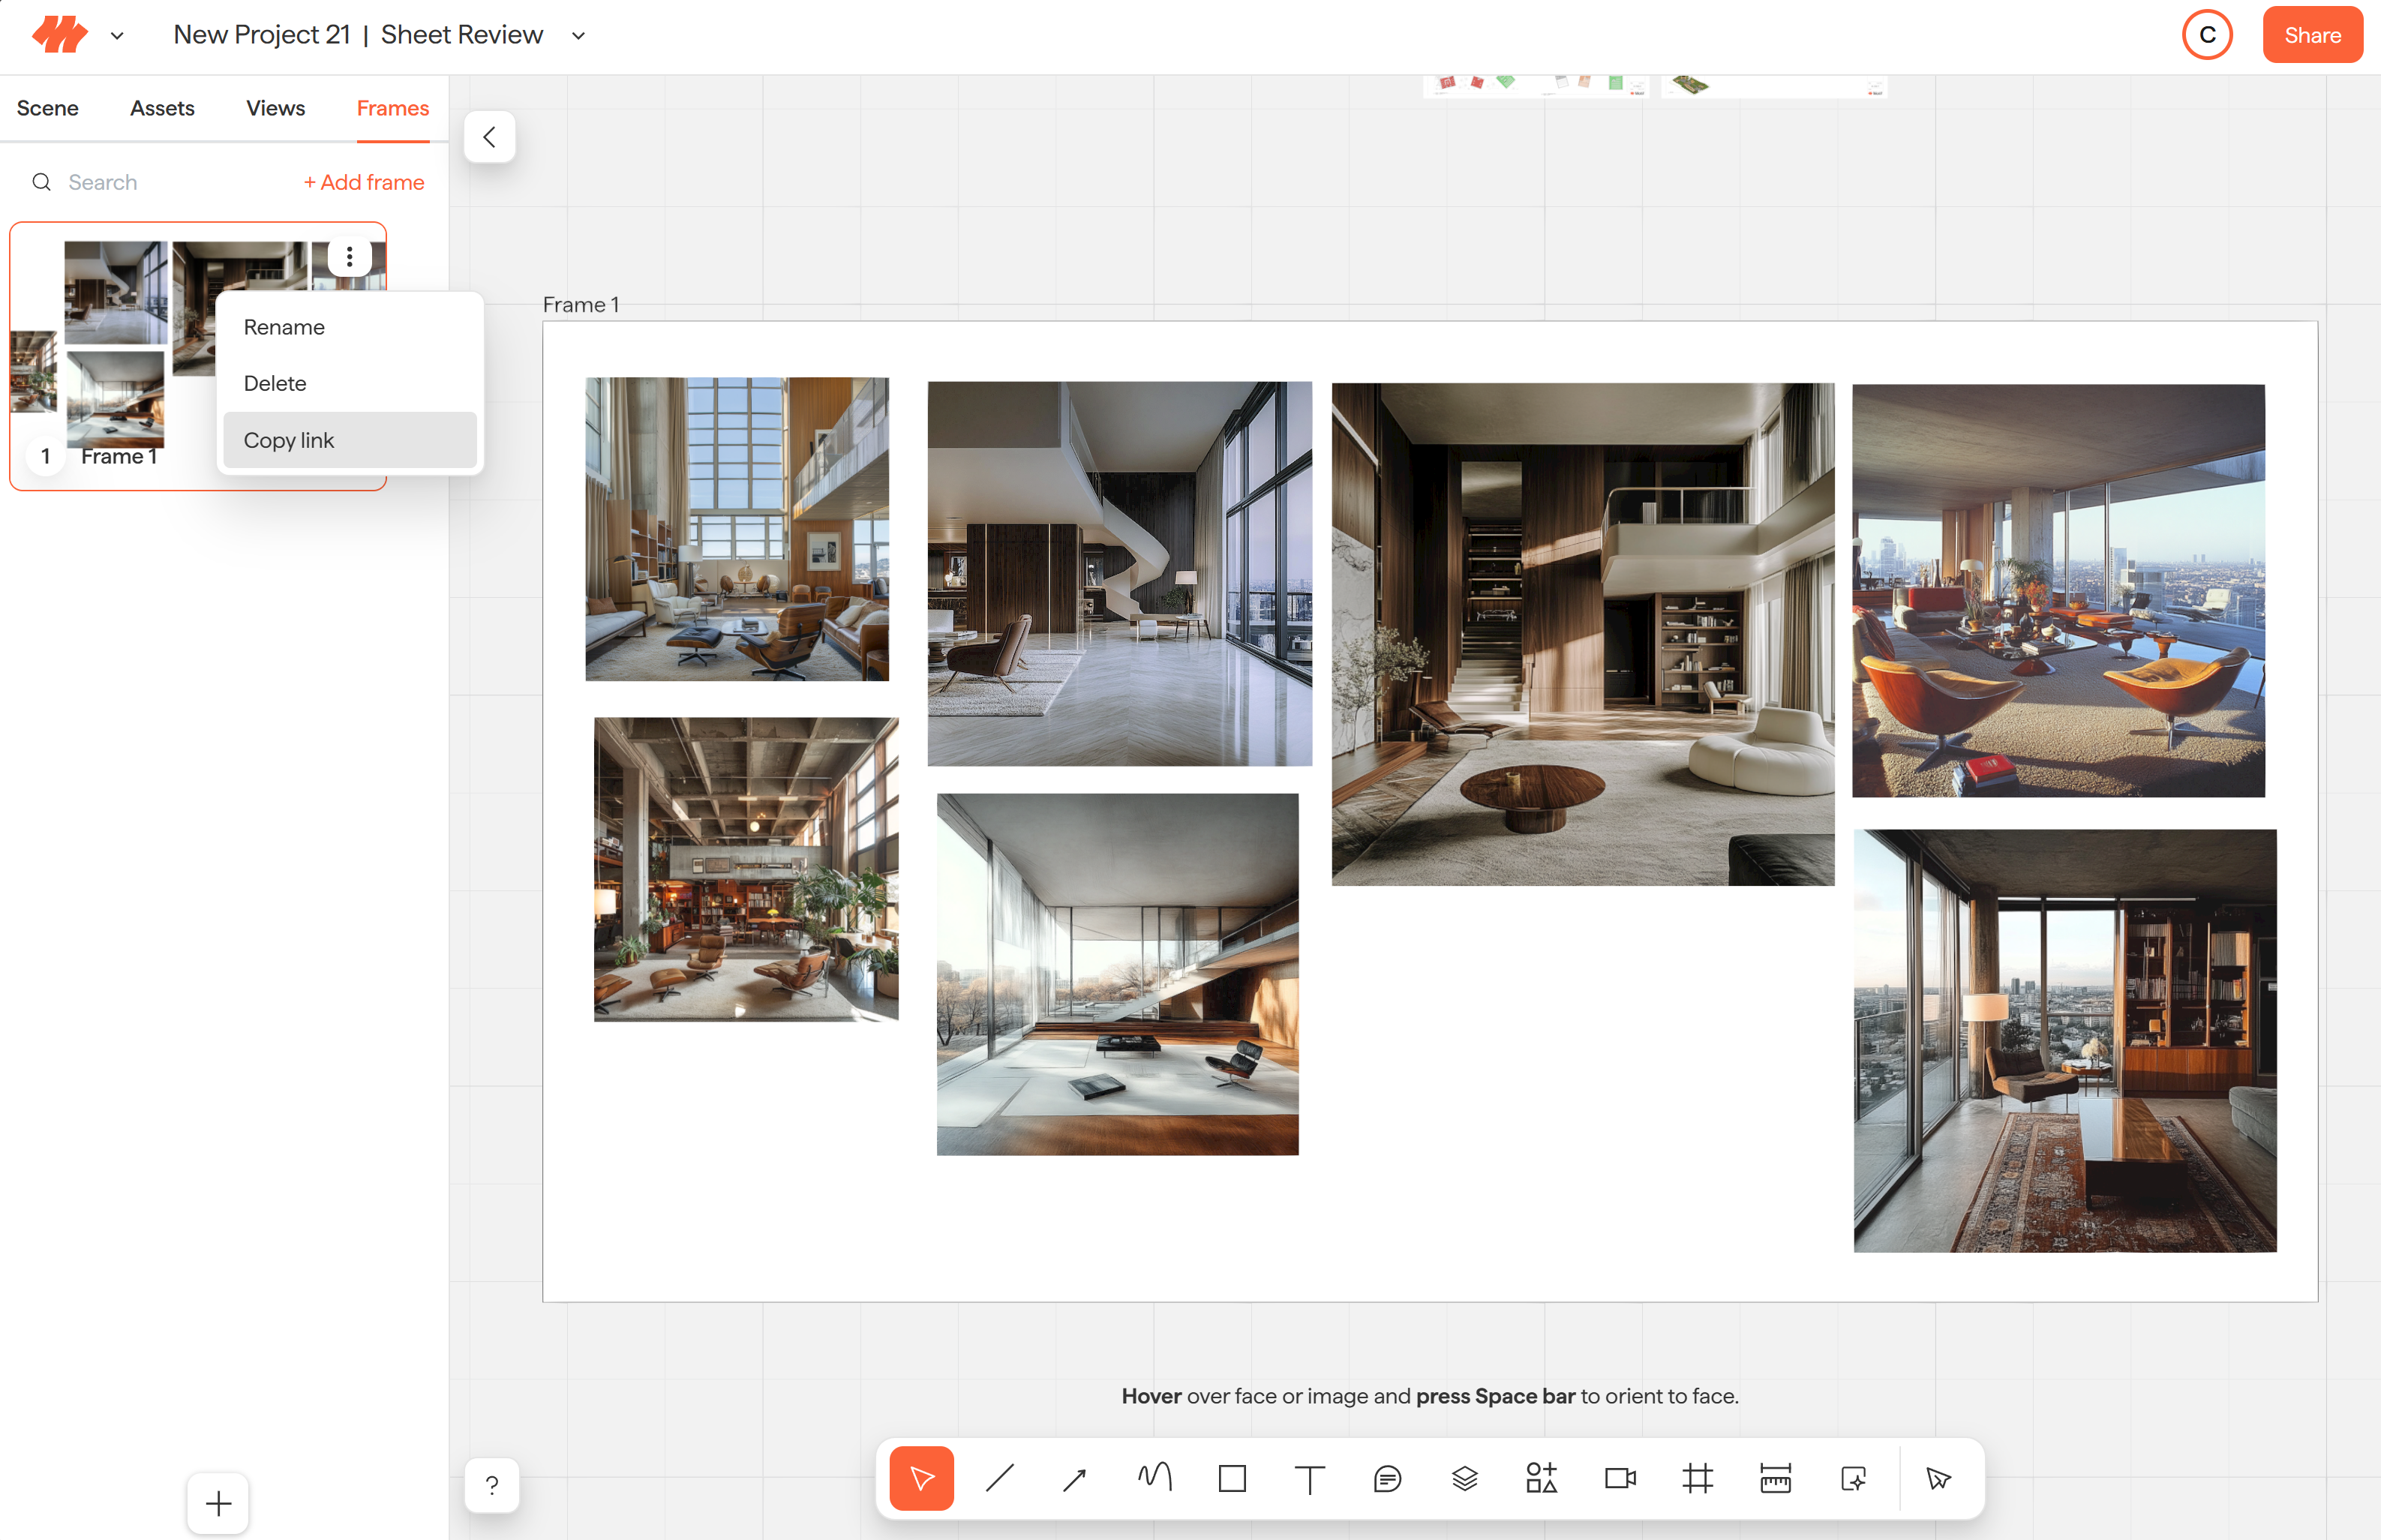This screenshot has width=2381, height=1540.
Task: Open the Comment tool
Action: [1387, 1478]
